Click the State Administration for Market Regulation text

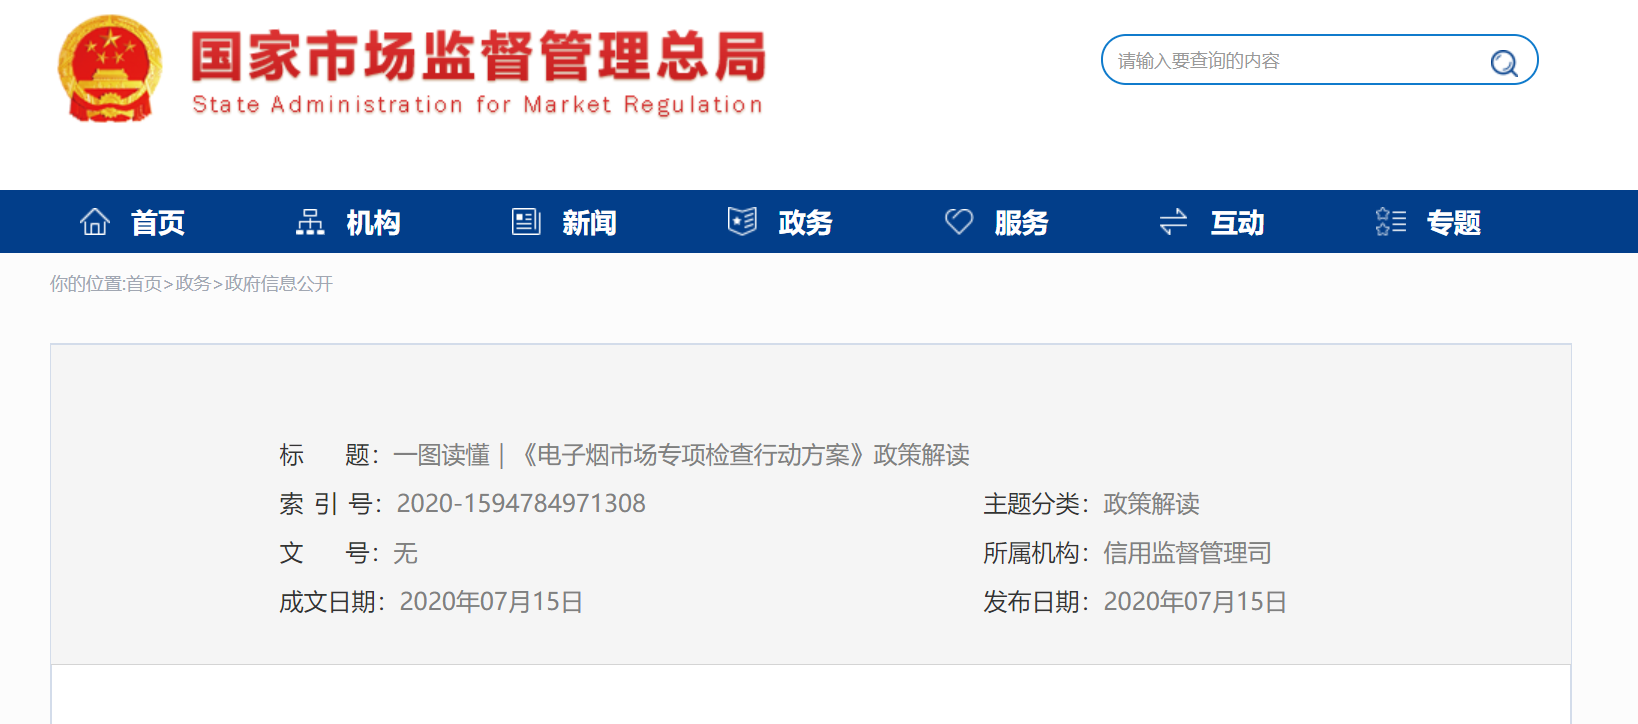478,105
